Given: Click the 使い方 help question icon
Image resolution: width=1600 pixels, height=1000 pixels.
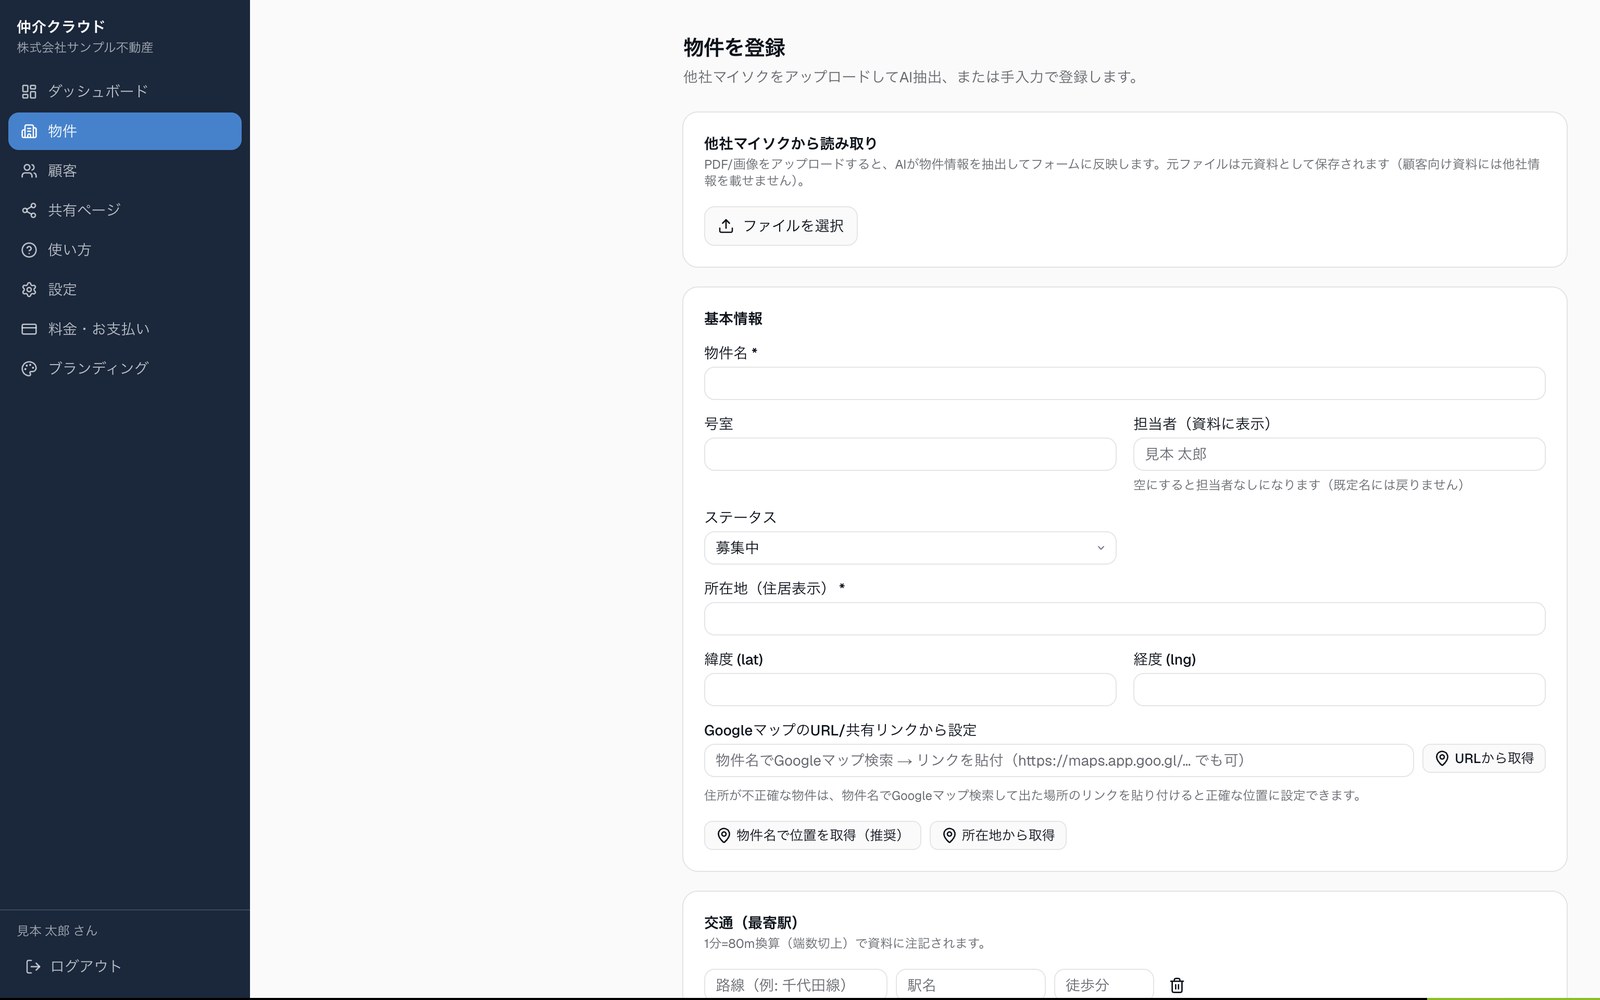Looking at the screenshot, I should 29,250.
